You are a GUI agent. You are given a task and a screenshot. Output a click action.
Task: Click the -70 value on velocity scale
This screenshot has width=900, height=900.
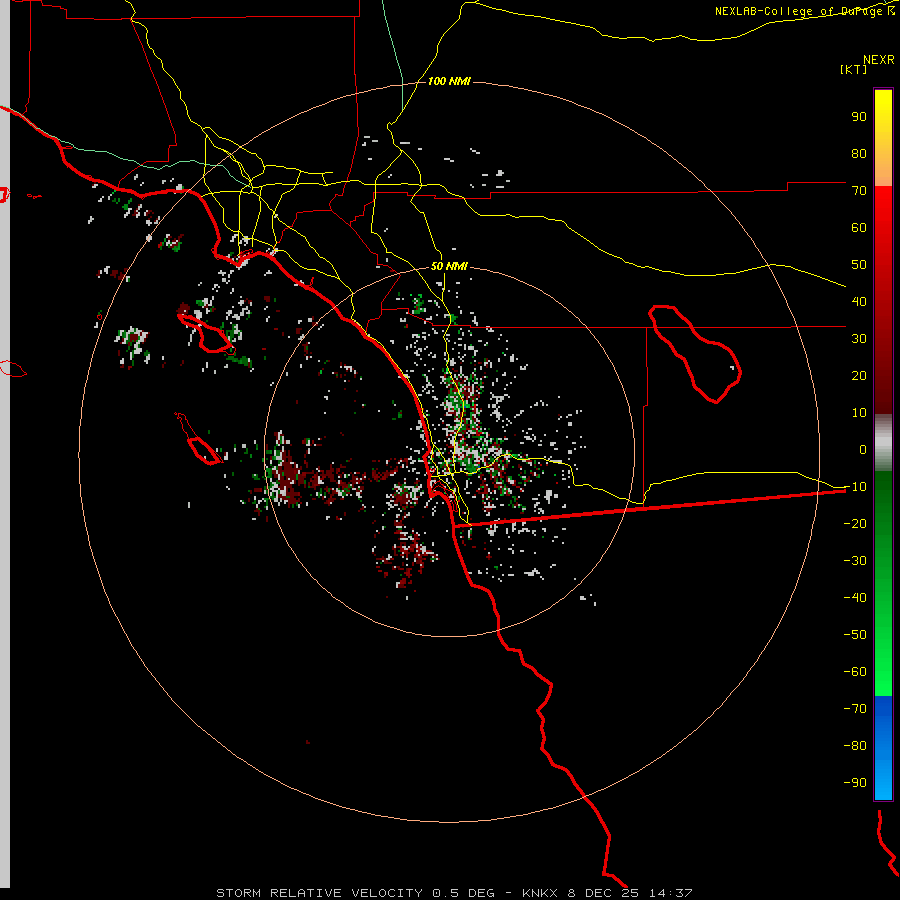[855, 708]
